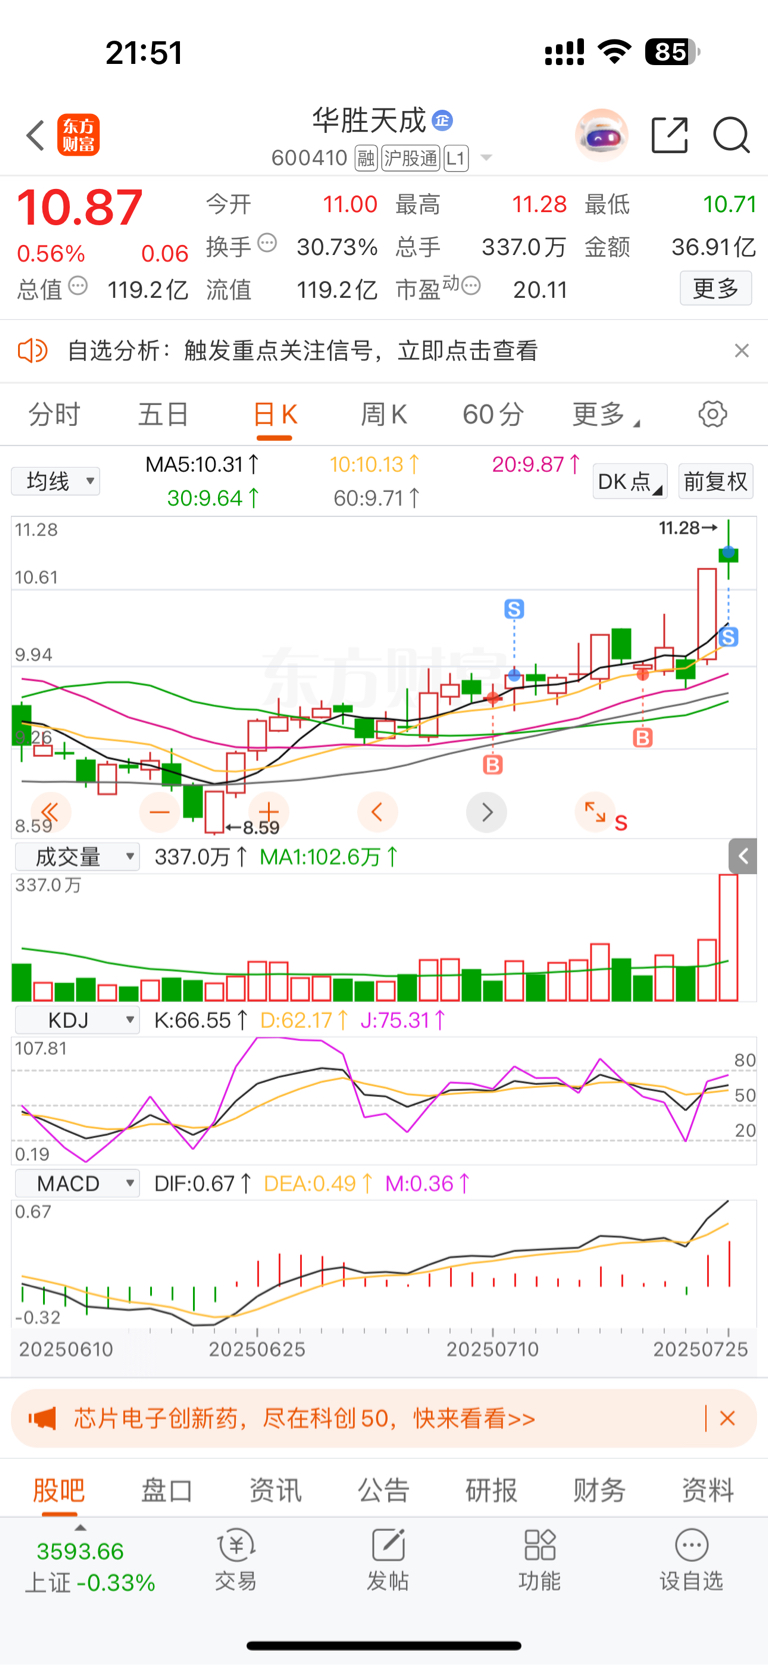Switch to 资料 tab

[x=708, y=1490]
